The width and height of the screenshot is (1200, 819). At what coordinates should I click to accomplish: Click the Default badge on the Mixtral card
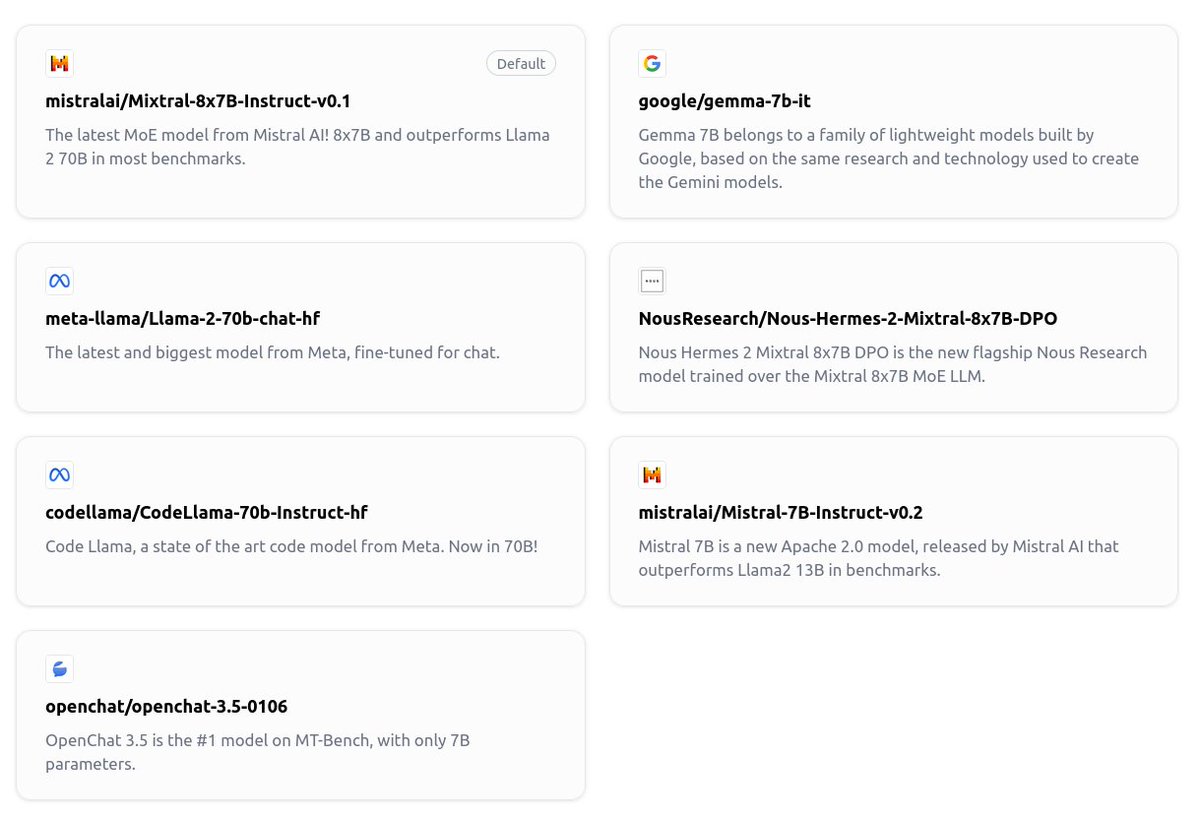(x=521, y=64)
